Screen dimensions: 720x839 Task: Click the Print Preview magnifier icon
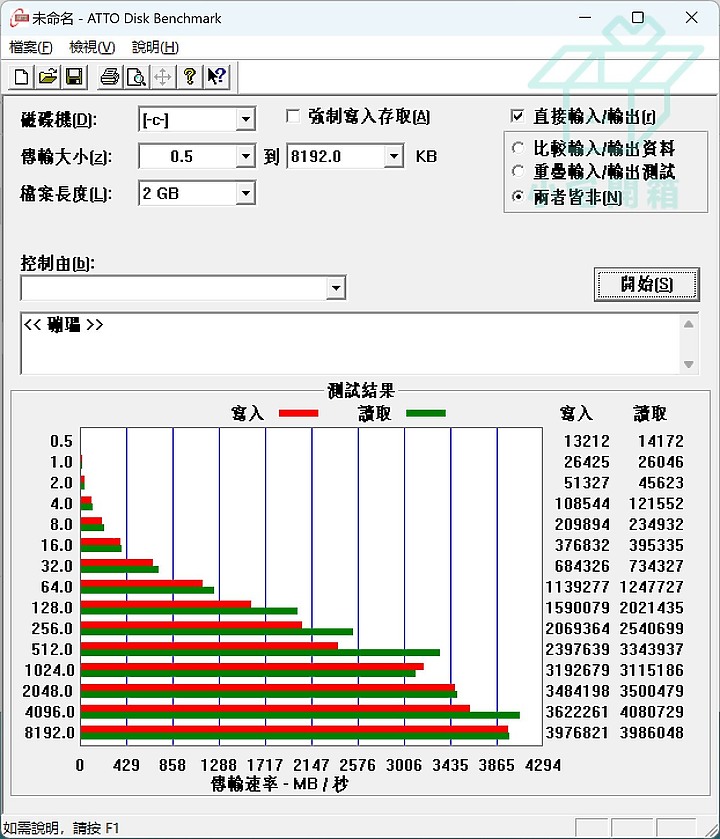click(x=136, y=77)
